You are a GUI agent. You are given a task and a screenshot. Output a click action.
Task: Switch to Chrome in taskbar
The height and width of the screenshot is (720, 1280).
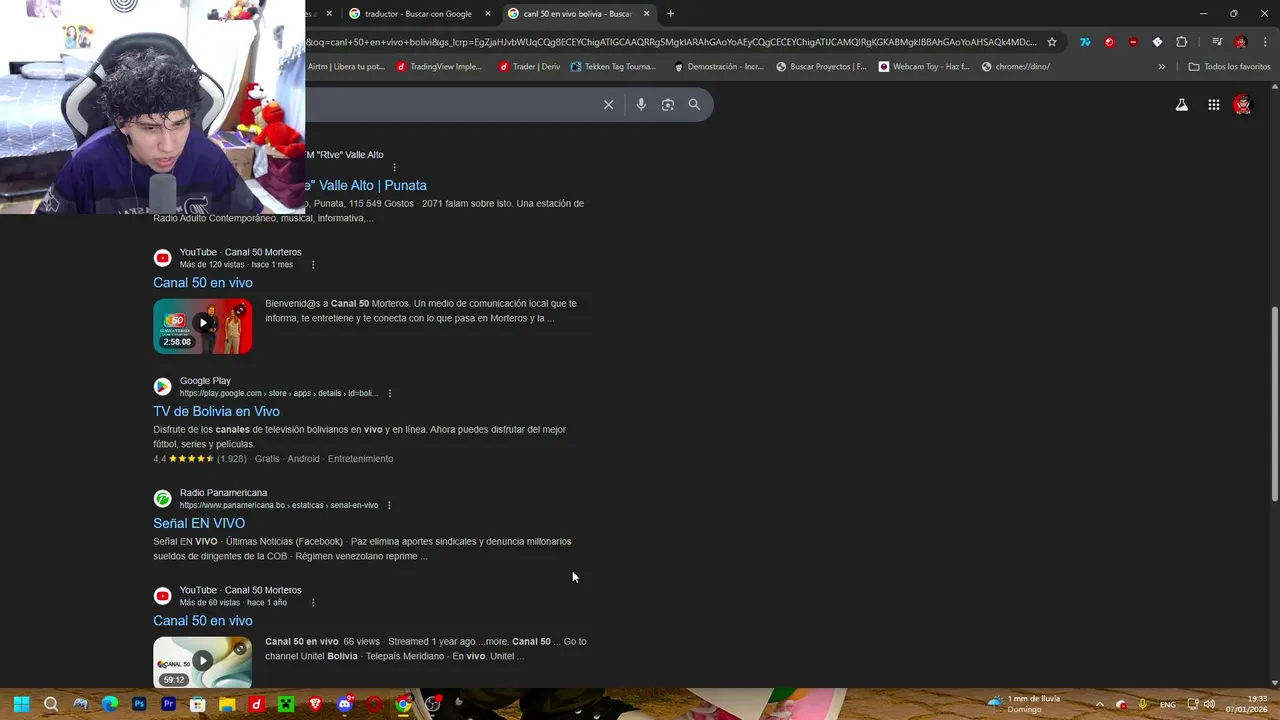pos(403,704)
